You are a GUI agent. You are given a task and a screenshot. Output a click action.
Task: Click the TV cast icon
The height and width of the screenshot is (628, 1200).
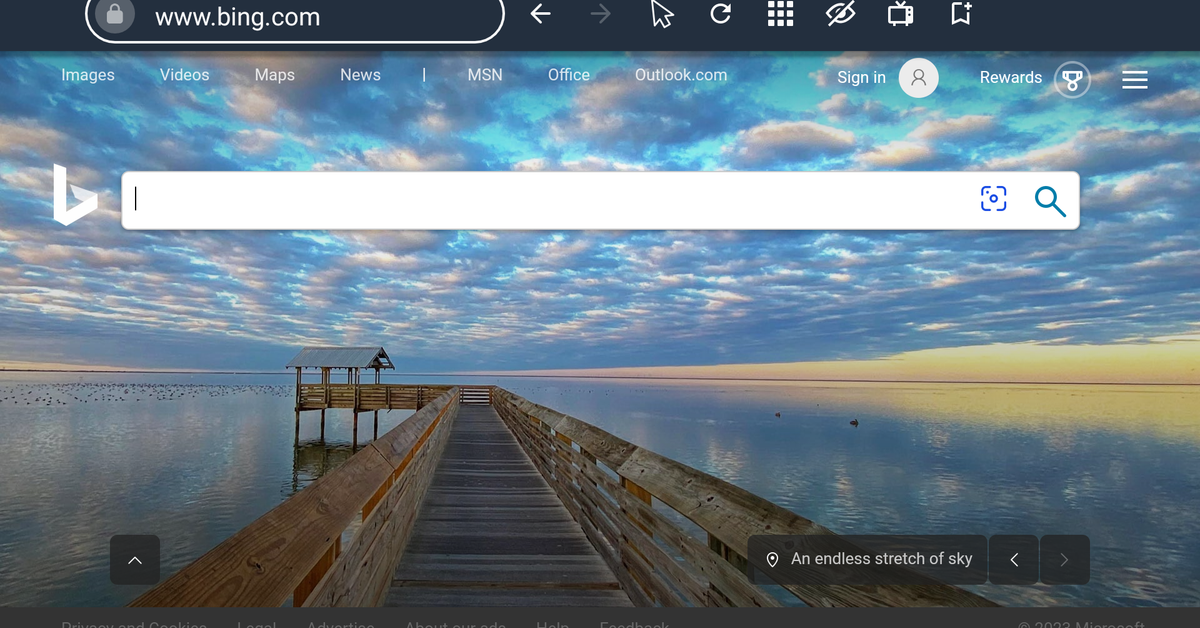[900, 14]
